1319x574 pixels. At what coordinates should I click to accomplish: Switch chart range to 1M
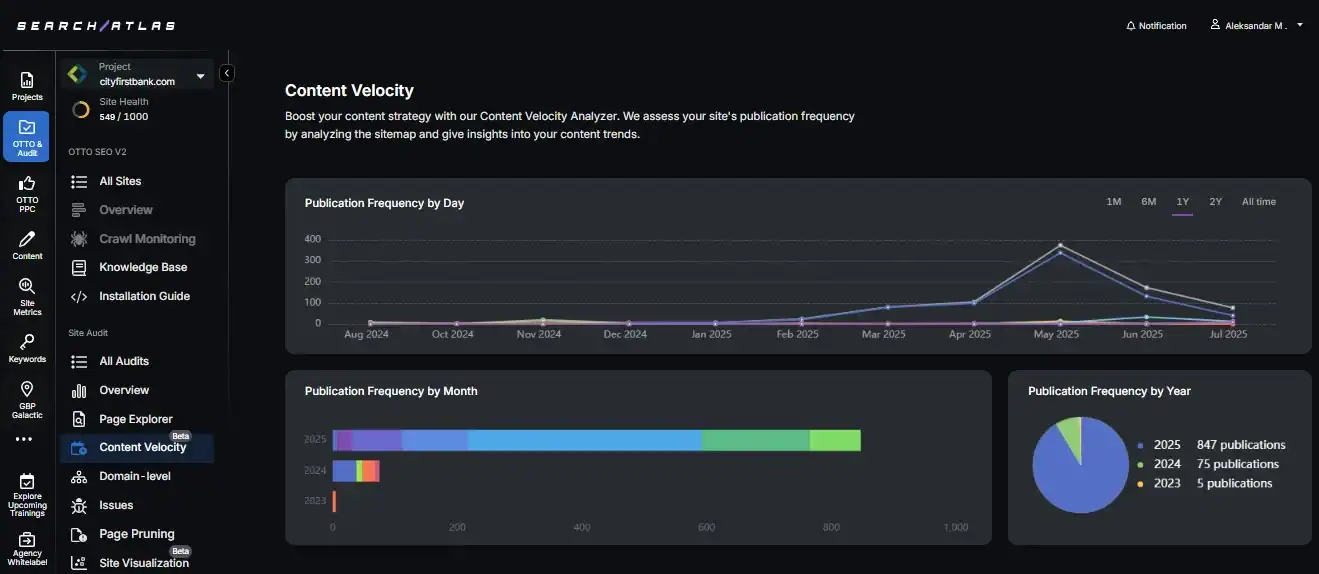click(1113, 202)
